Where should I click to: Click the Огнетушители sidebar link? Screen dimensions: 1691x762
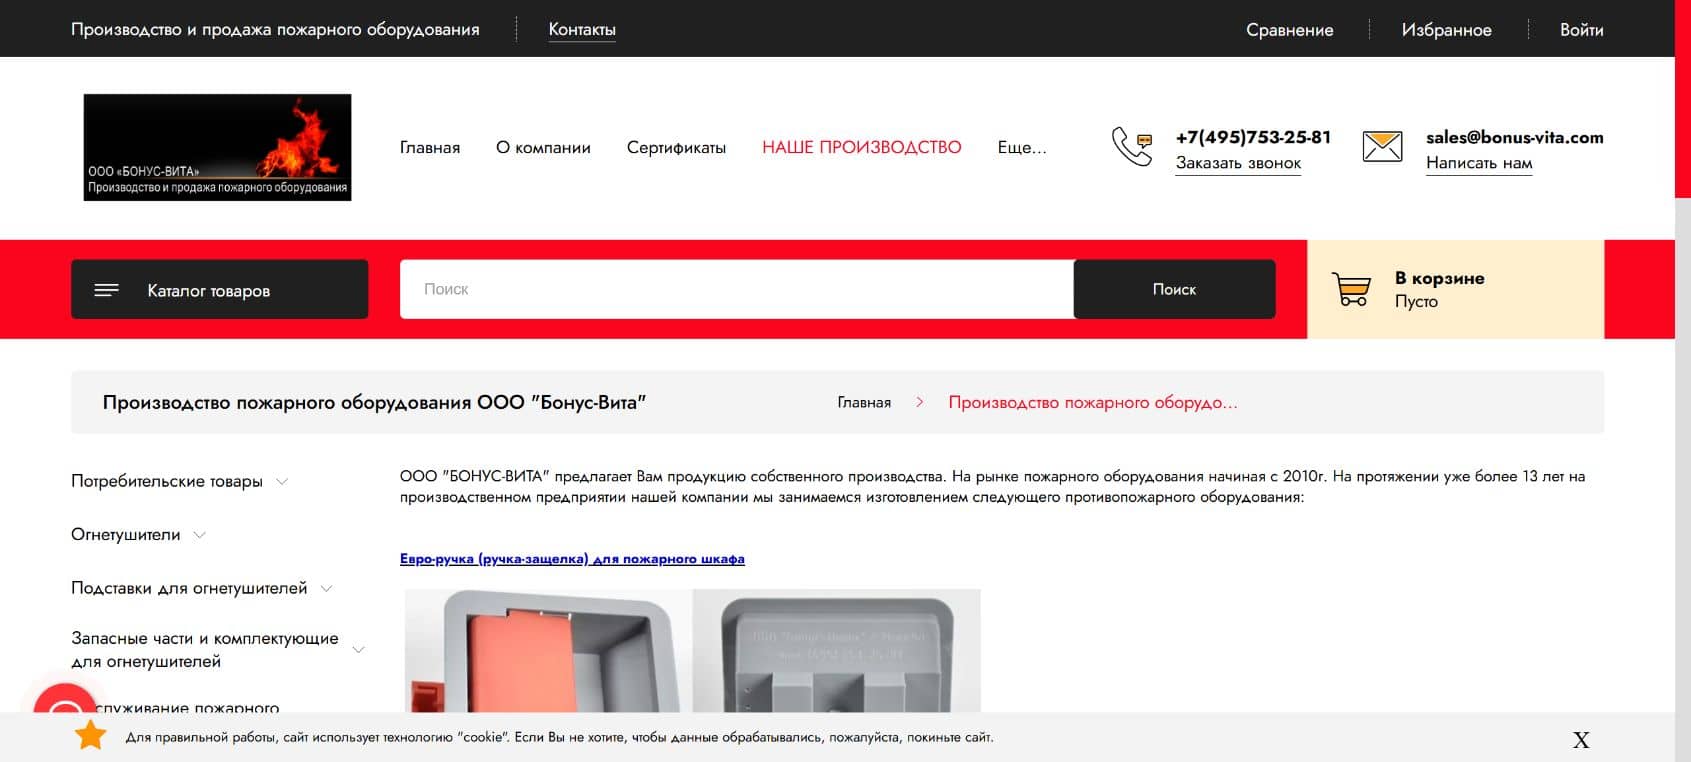126,535
